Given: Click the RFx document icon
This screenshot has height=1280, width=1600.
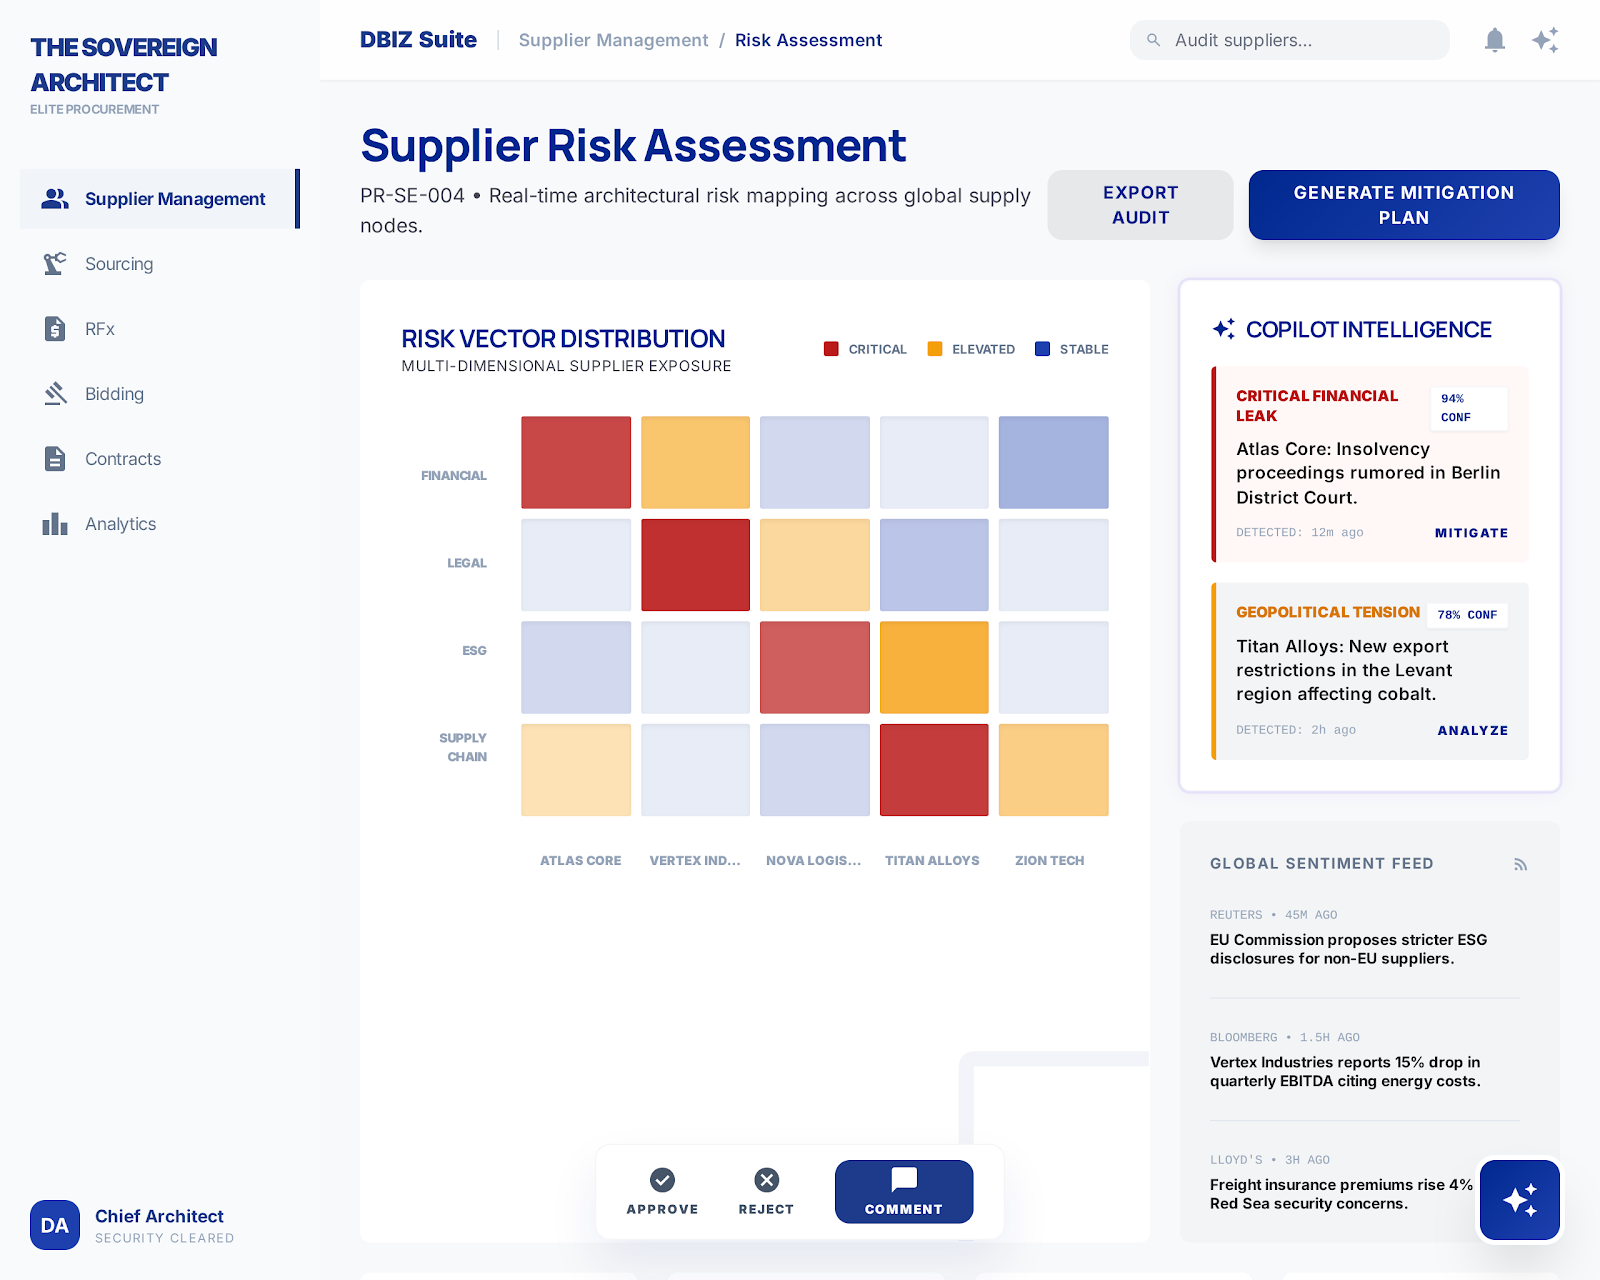Looking at the screenshot, I should (55, 329).
